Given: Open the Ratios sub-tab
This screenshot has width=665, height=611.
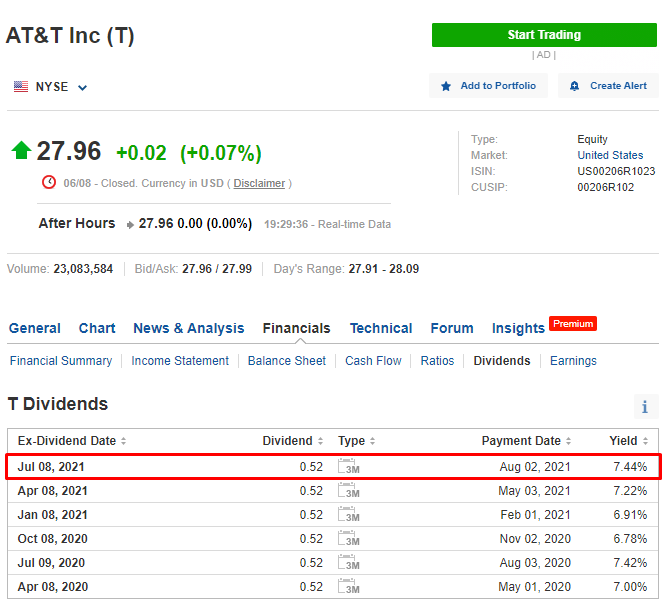Looking at the screenshot, I should [x=437, y=360].
